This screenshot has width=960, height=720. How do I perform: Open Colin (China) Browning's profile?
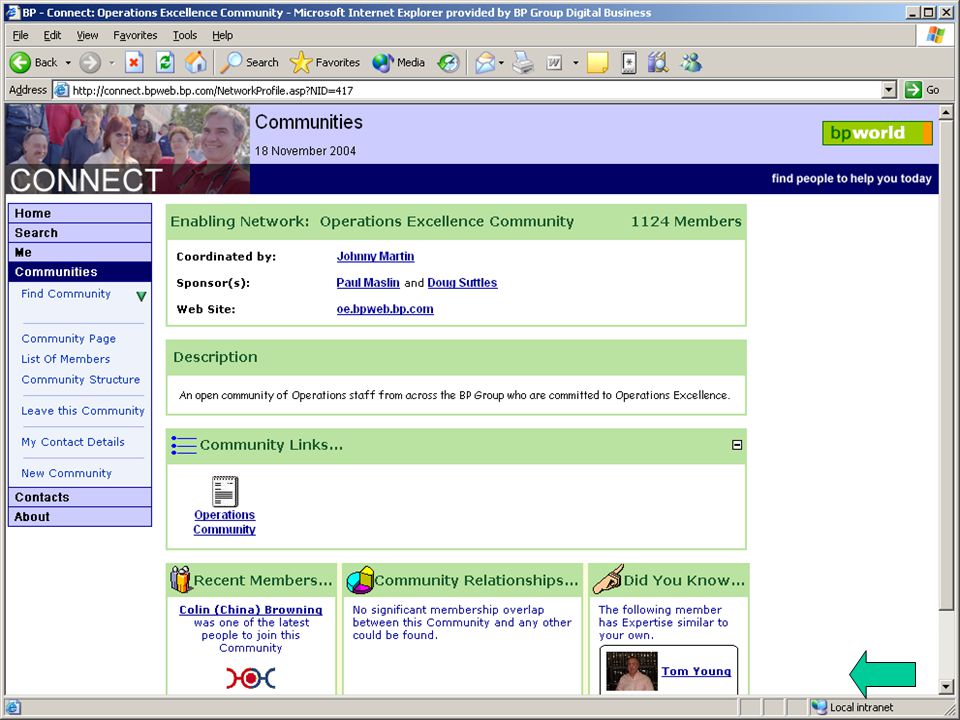(x=250, y=610)
